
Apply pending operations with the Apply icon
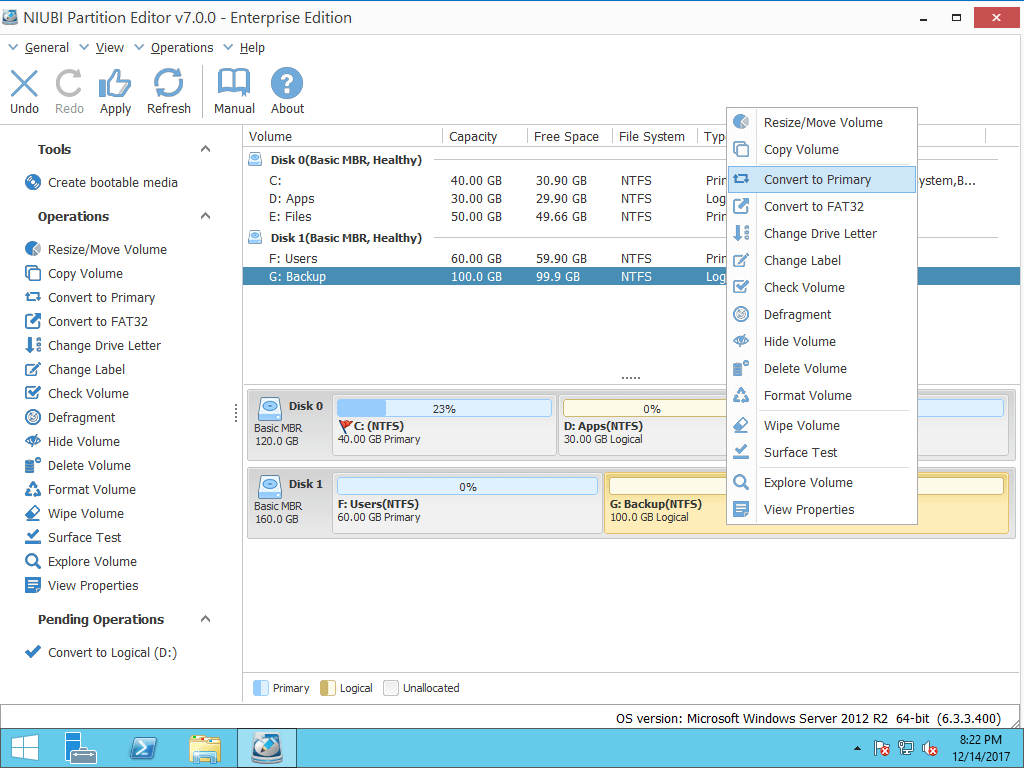(x=115, y=91)
